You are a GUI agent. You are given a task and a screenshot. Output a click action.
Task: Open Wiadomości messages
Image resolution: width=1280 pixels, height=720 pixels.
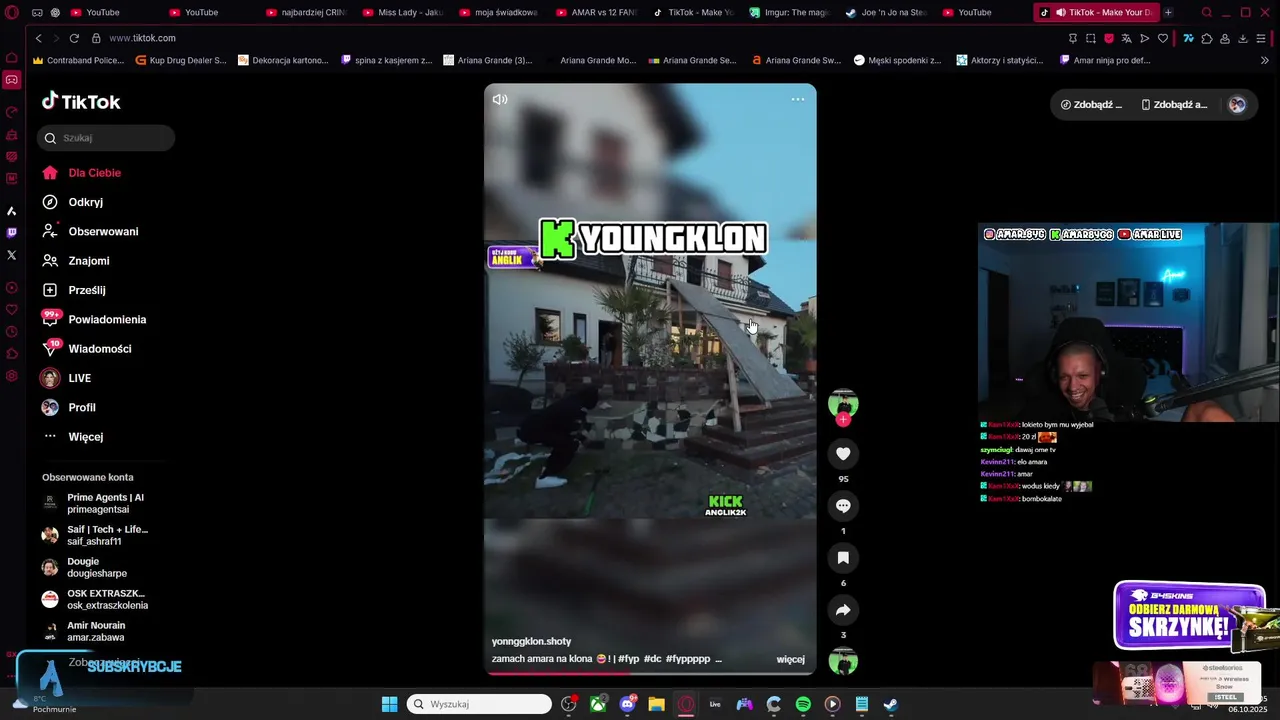pos(86,349)
